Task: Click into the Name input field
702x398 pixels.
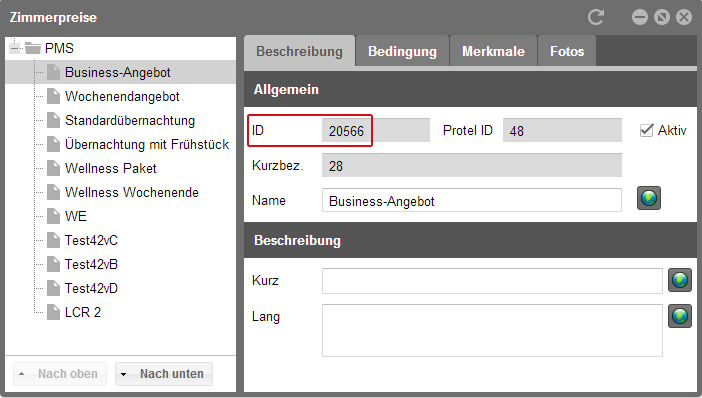Action: (x=471, y=200)
